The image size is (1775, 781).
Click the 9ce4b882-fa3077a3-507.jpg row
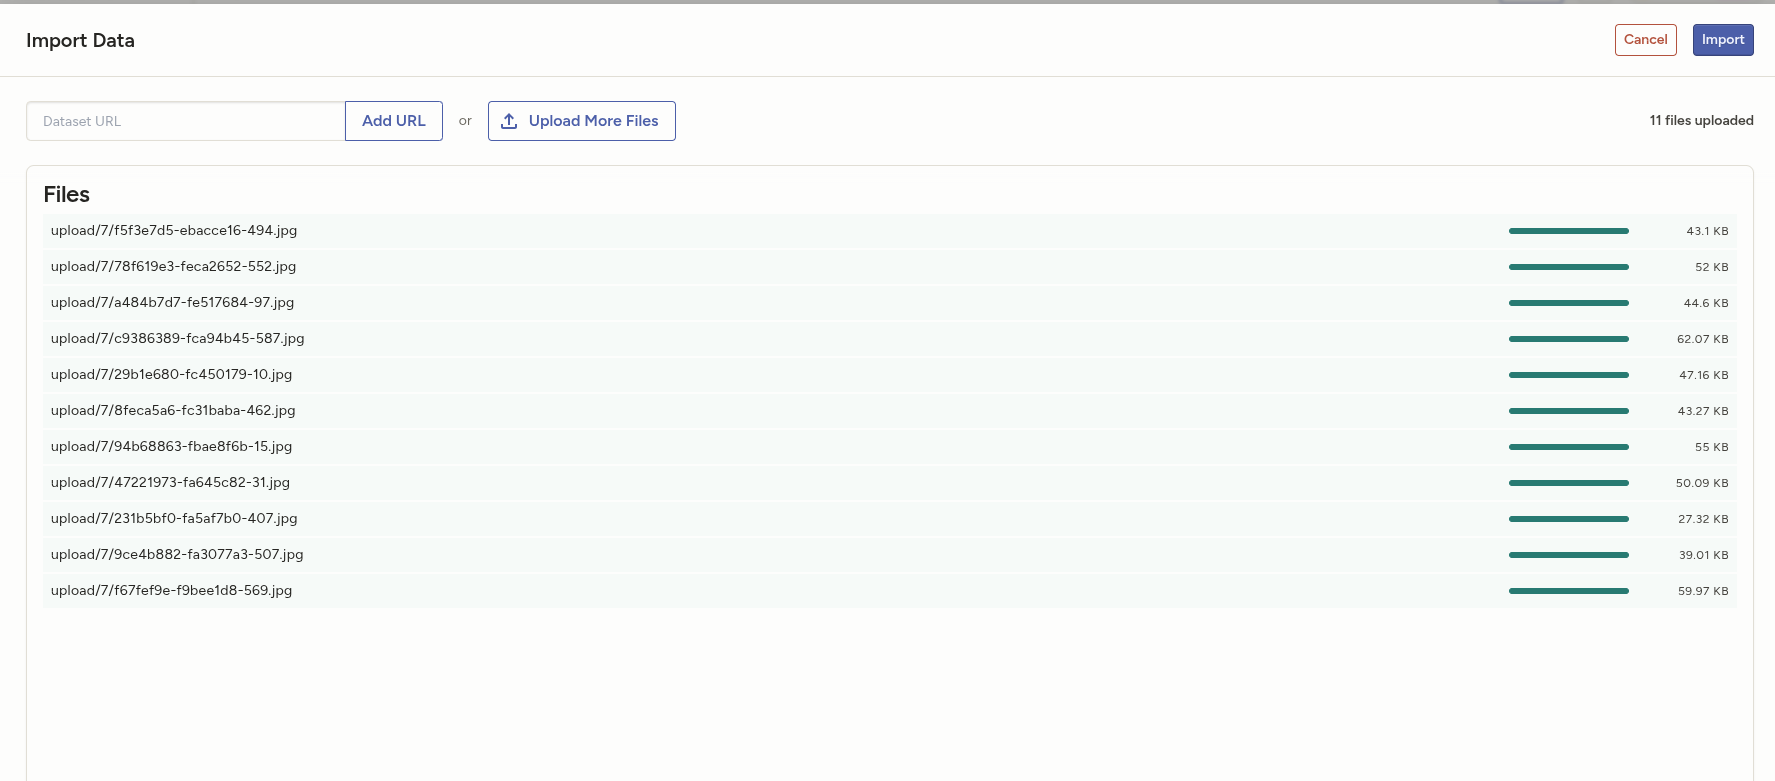177,555
